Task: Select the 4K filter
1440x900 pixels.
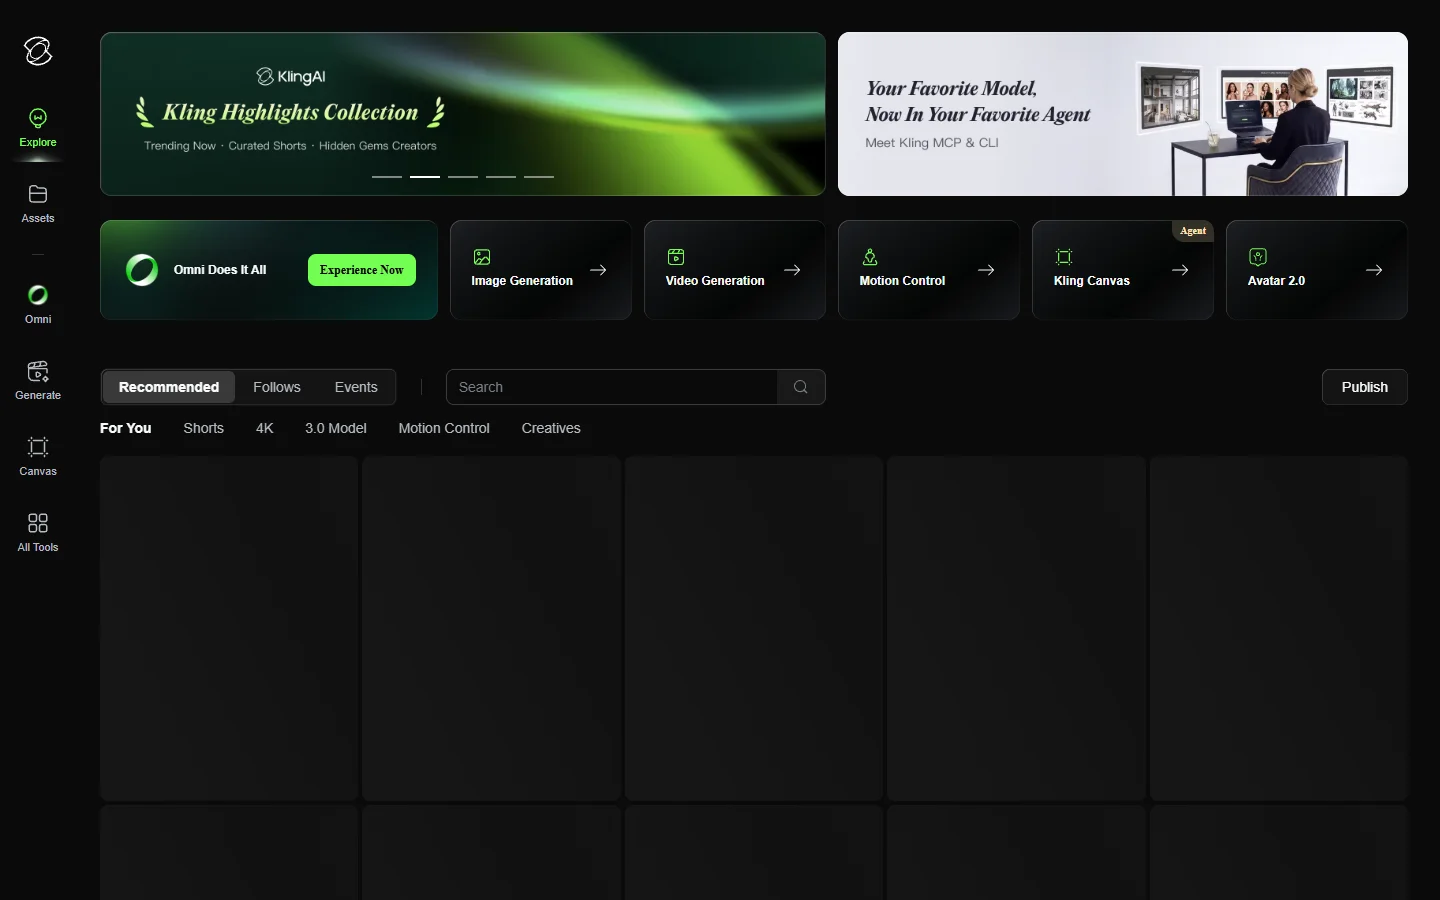Action: (265, 428)
